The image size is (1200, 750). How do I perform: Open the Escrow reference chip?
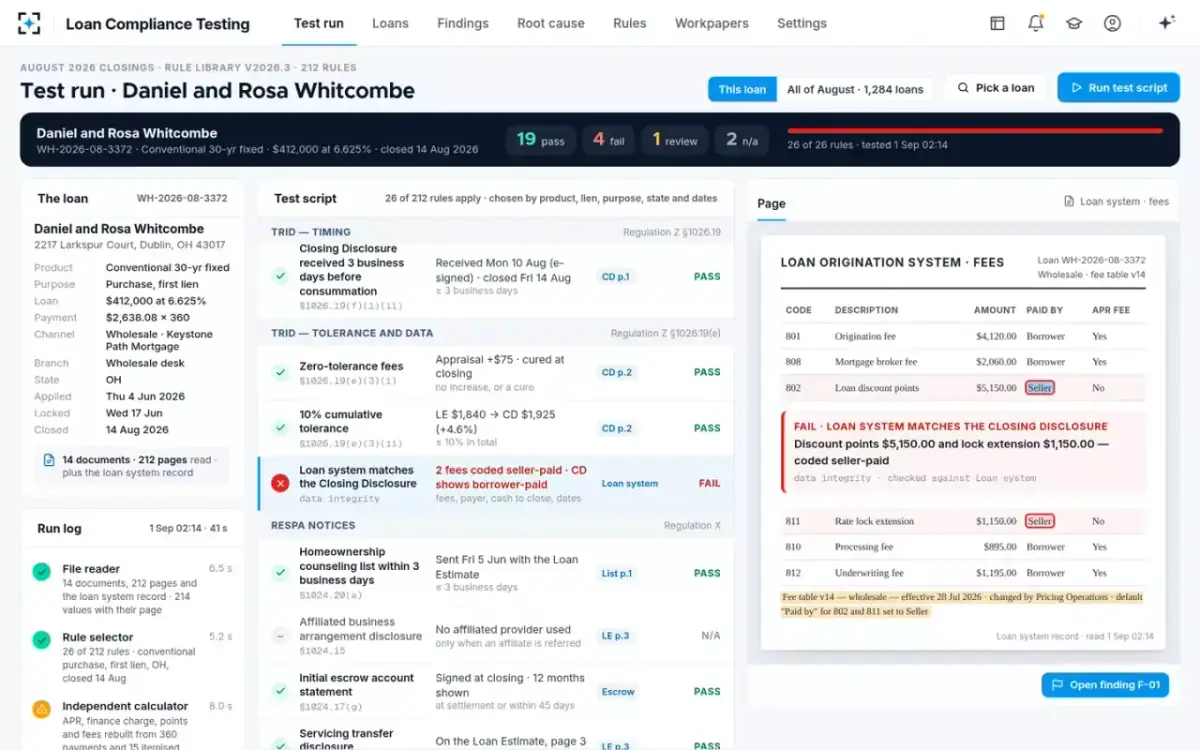[x=618, y=691]
